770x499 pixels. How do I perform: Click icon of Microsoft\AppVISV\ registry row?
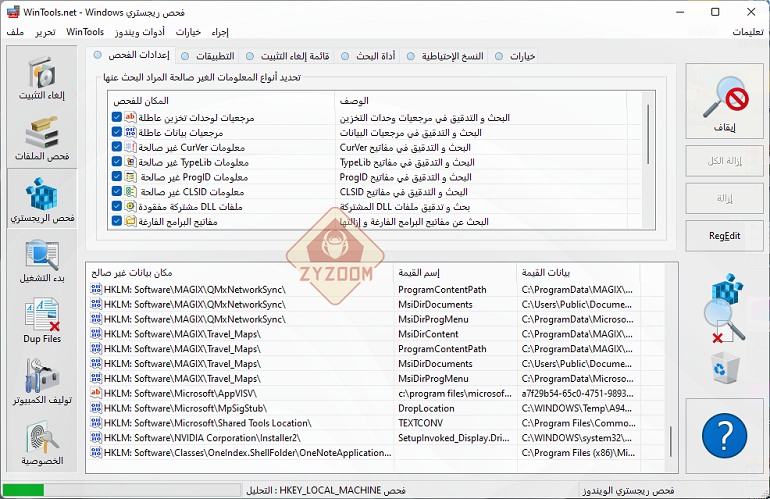pos(96,393)
